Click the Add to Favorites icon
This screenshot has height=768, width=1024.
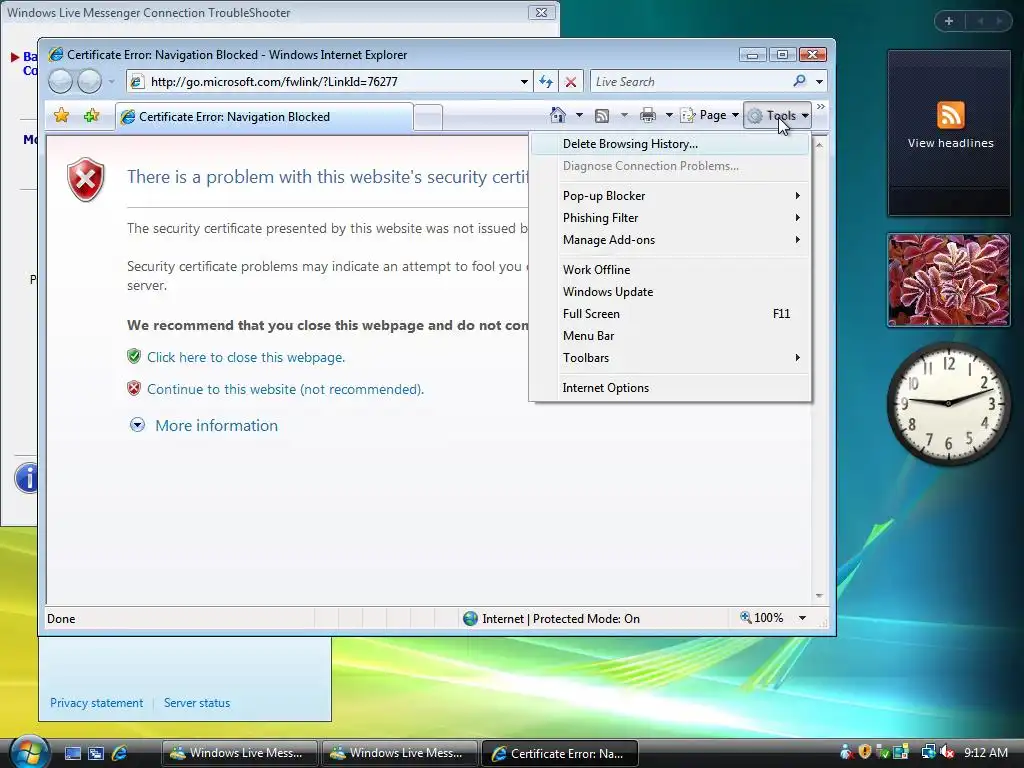pyautogui.click(x=91, y=116)
